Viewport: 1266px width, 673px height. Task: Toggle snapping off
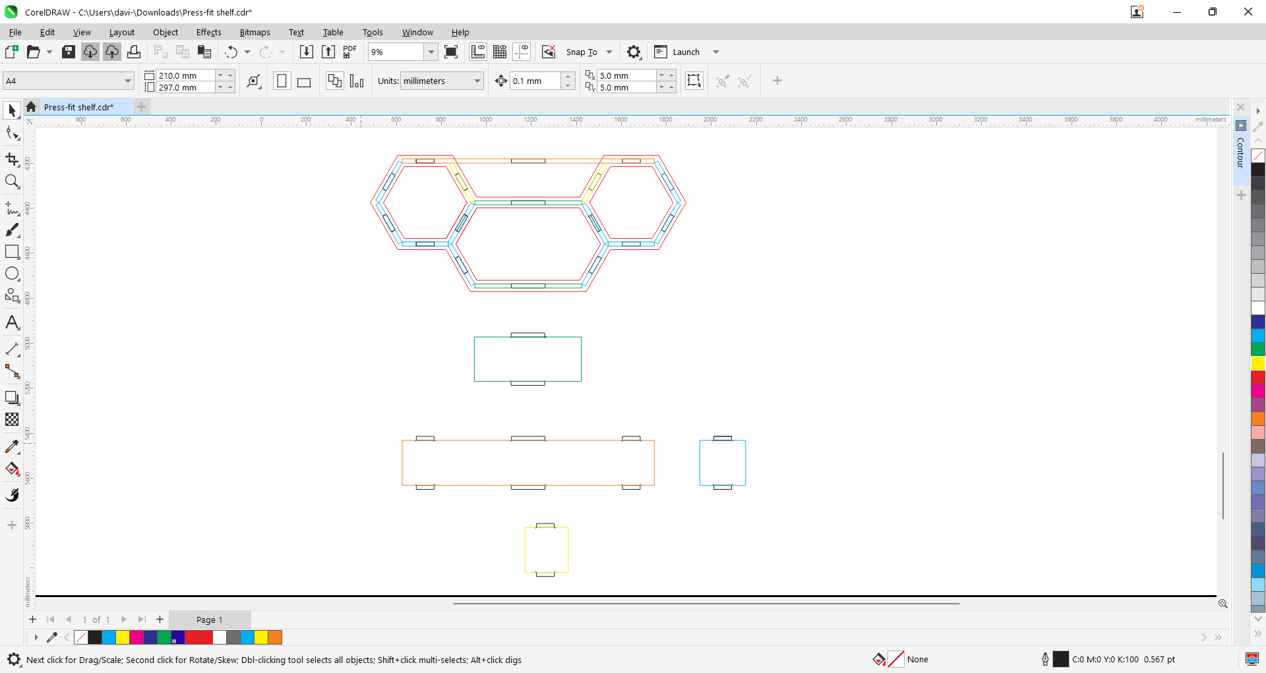548,52
